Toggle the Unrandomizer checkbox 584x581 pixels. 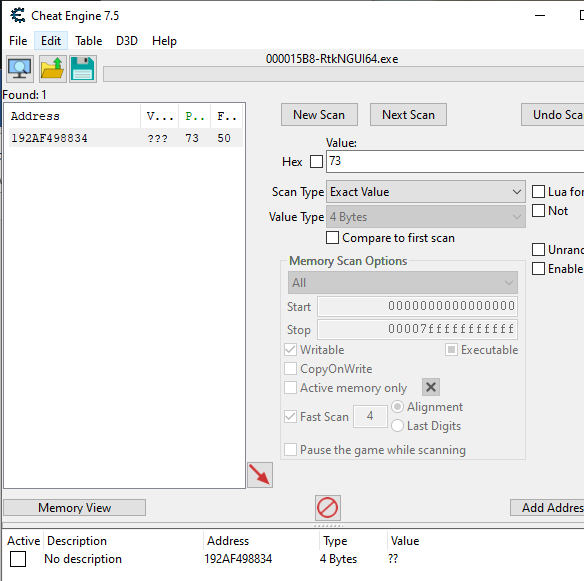(538, 250)
